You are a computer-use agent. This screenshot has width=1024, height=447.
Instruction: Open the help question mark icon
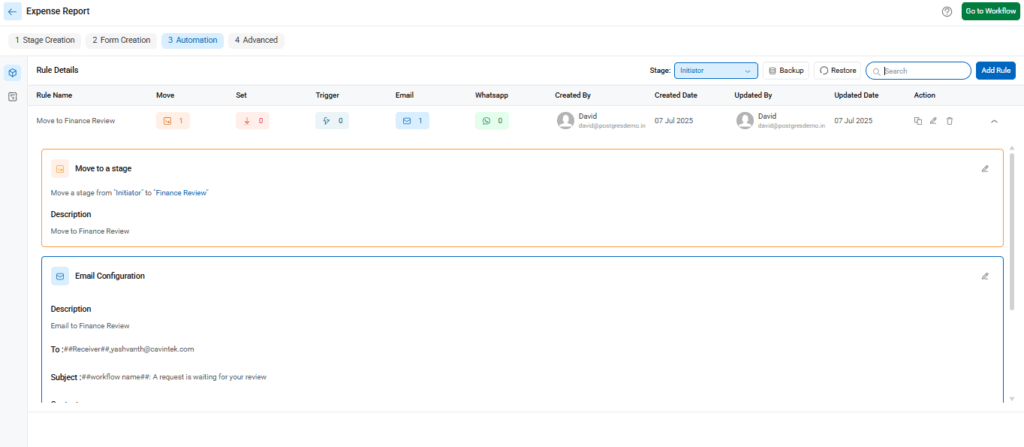click(947, 11)
